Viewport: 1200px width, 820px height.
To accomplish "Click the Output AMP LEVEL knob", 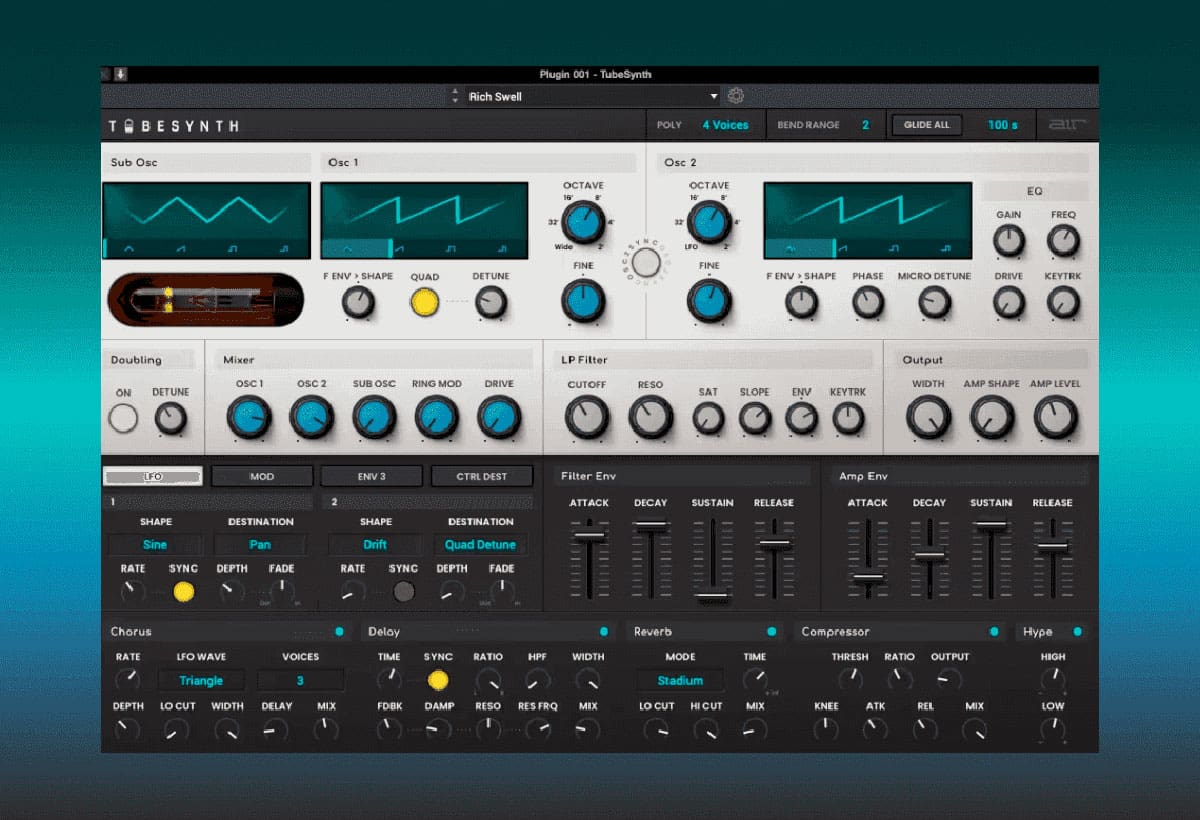I will click(1056, 417).
